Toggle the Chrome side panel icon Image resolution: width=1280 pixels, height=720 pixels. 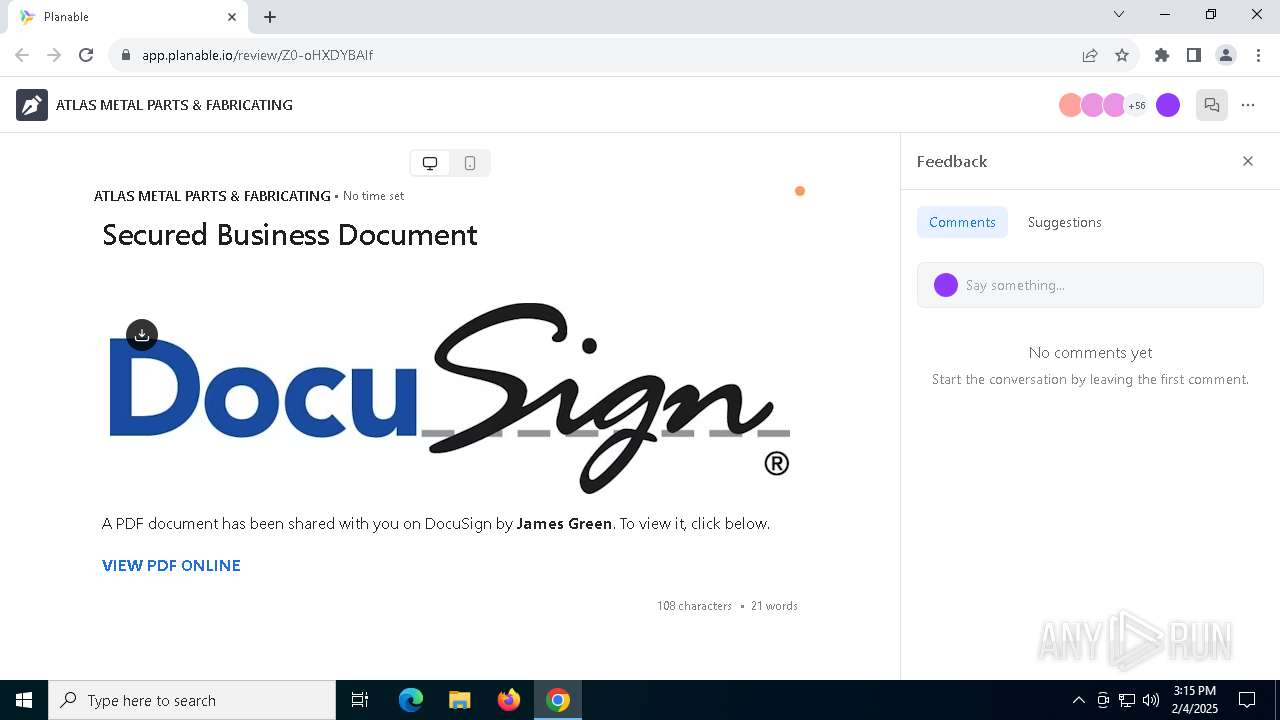point(1194,55)
